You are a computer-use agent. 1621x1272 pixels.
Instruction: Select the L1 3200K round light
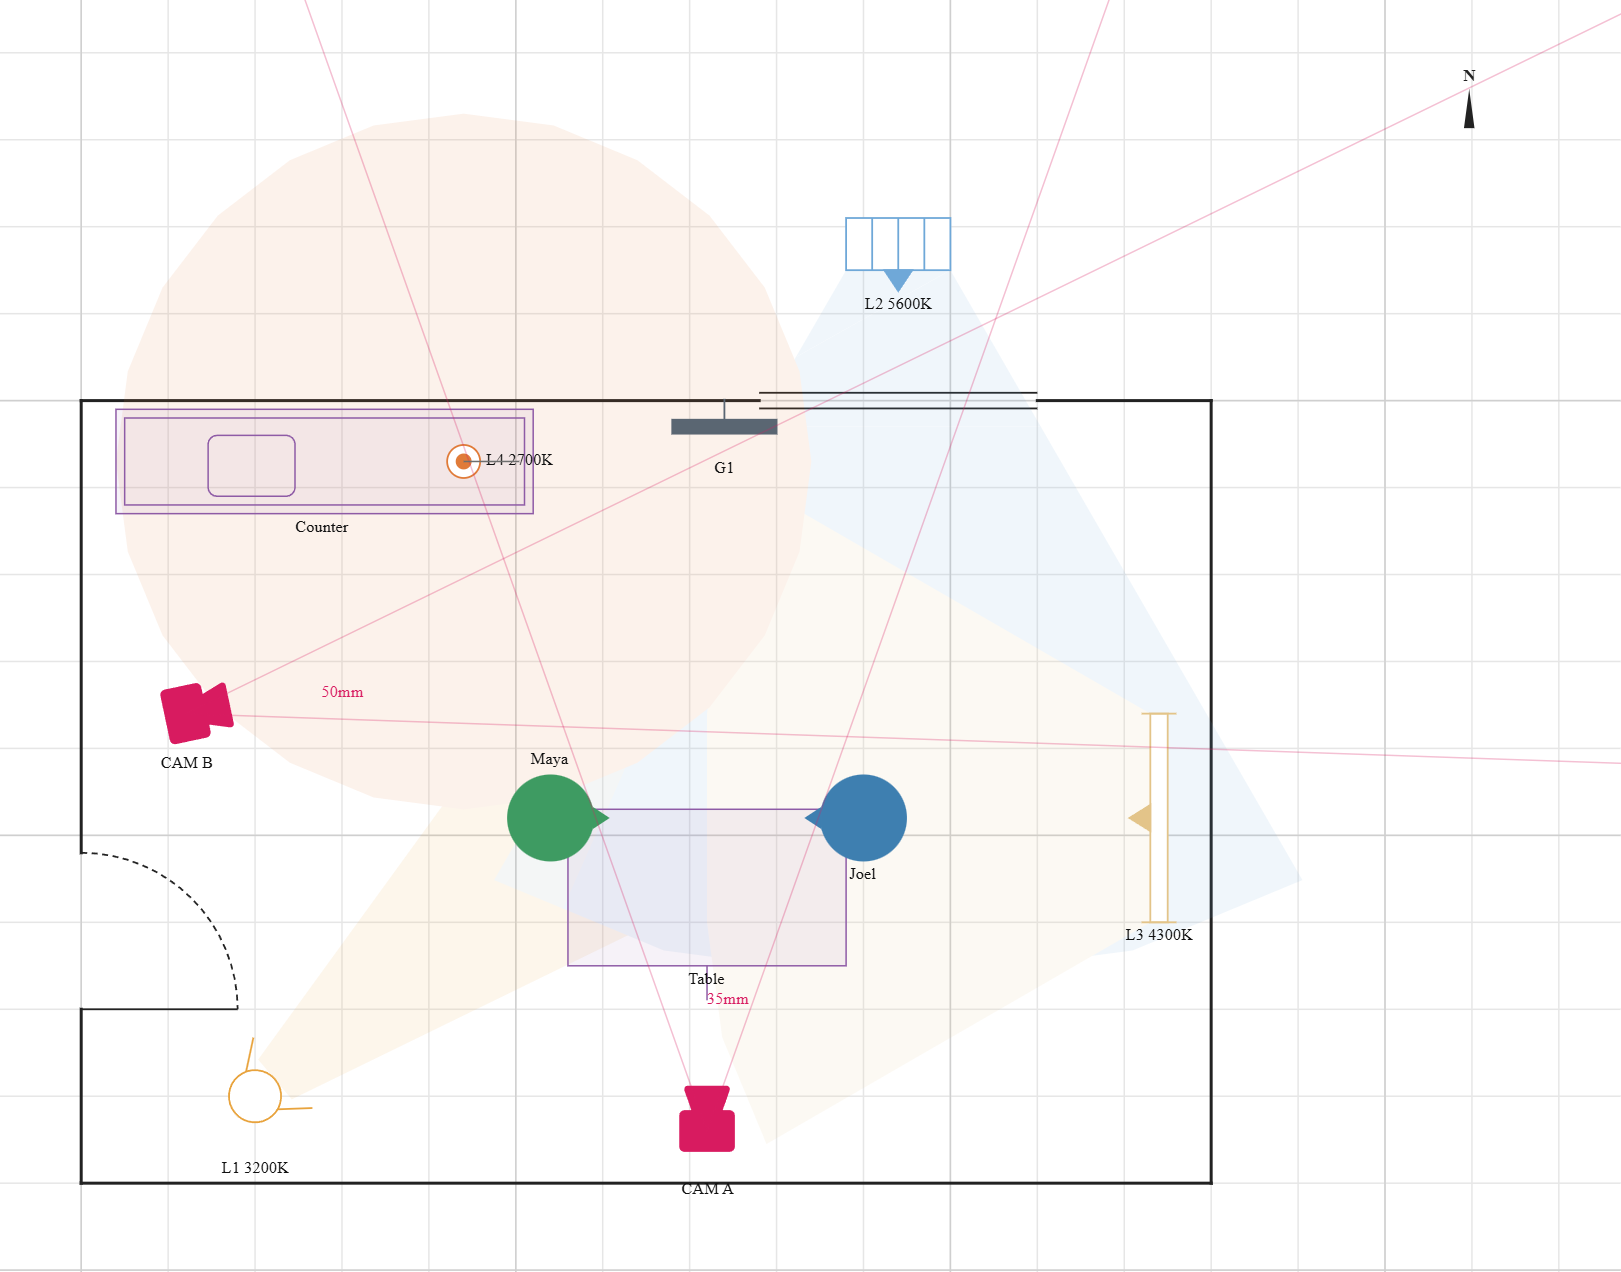coord(255,1096)
